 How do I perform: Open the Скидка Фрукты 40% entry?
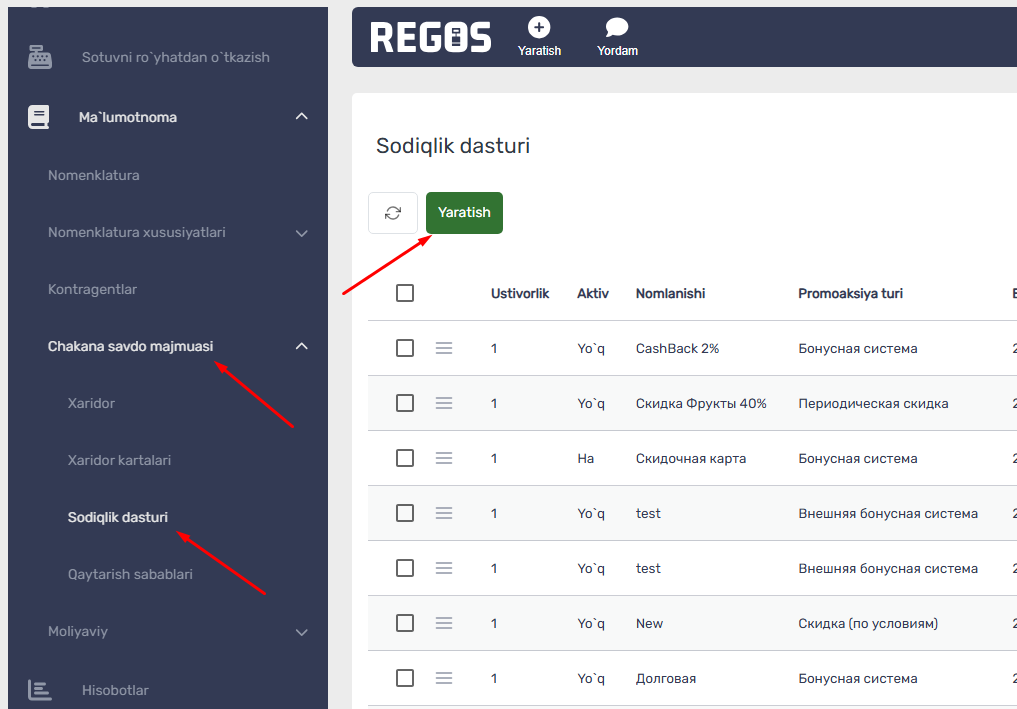coord(699,403)
